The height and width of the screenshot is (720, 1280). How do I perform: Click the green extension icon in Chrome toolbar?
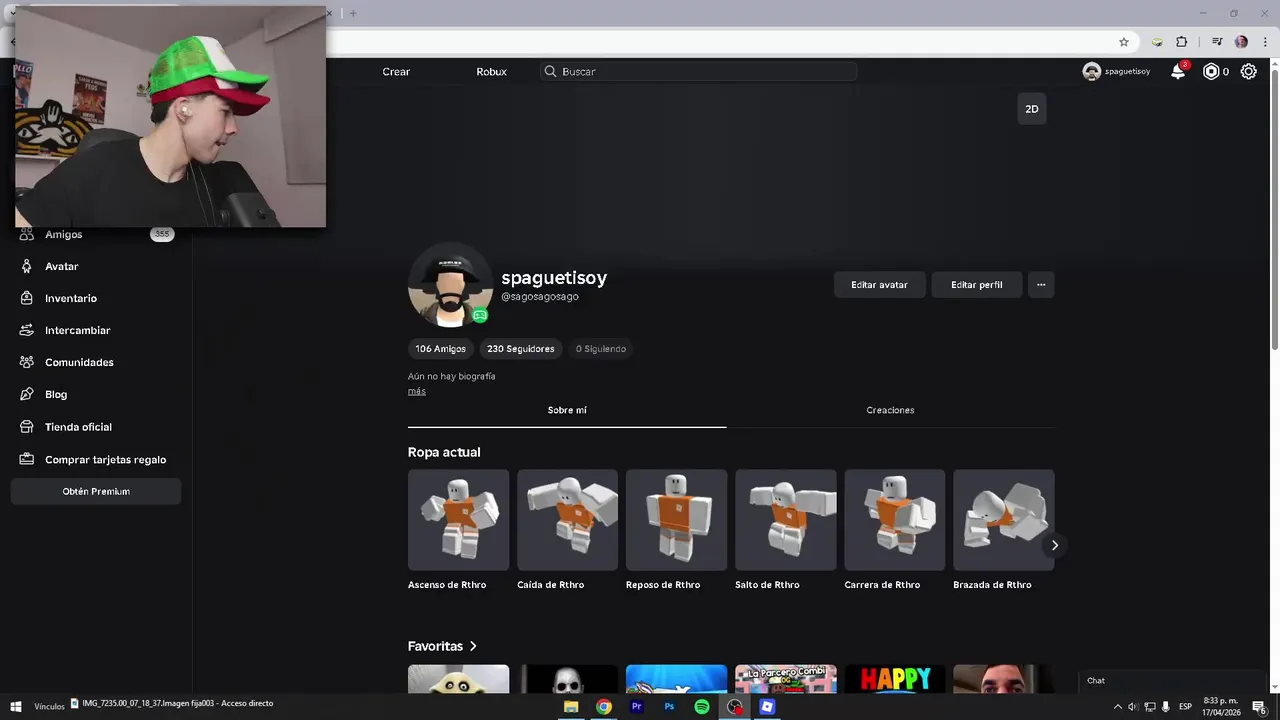coord(1157,42)
